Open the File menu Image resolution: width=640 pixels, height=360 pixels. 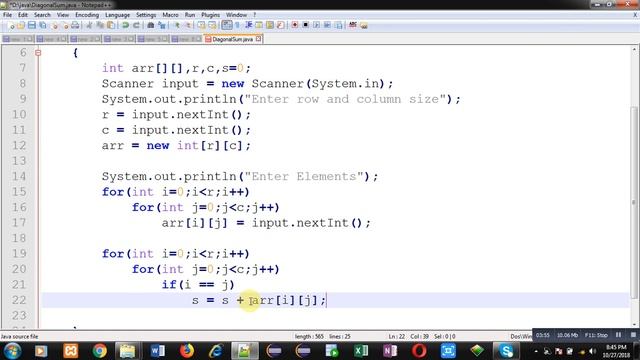click(7, 15)
